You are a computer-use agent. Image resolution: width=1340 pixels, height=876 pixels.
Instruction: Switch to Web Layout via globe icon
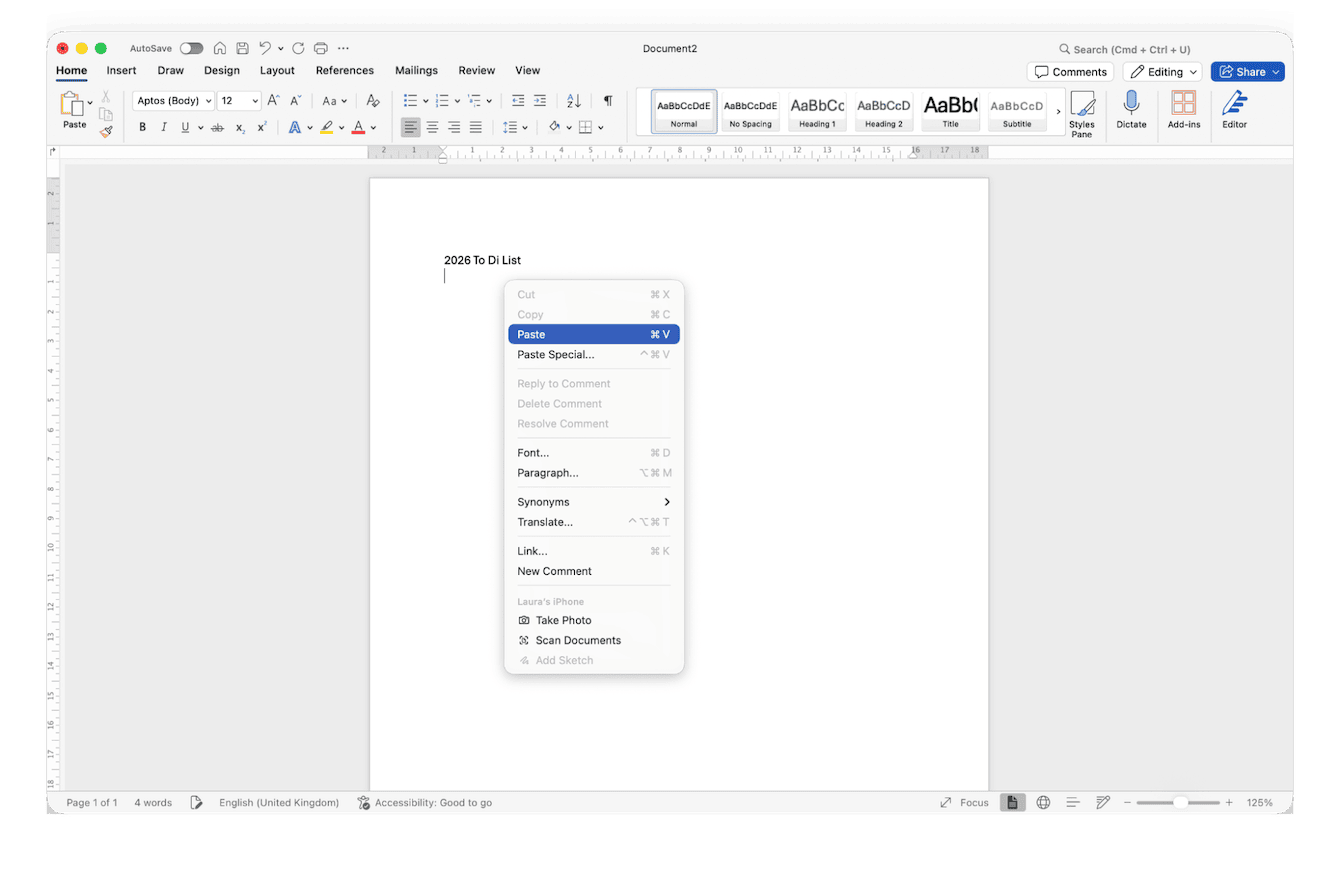(x=1043, y=802)
